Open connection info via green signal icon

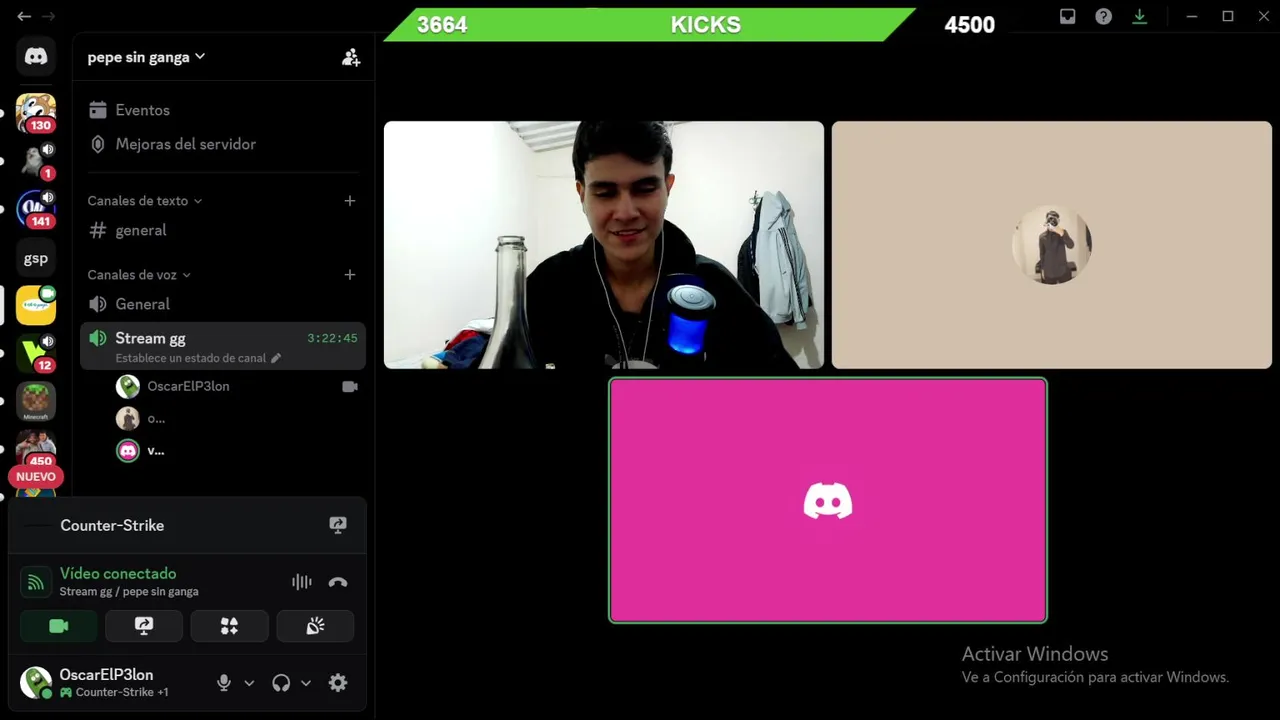click(x=36, y=582)
